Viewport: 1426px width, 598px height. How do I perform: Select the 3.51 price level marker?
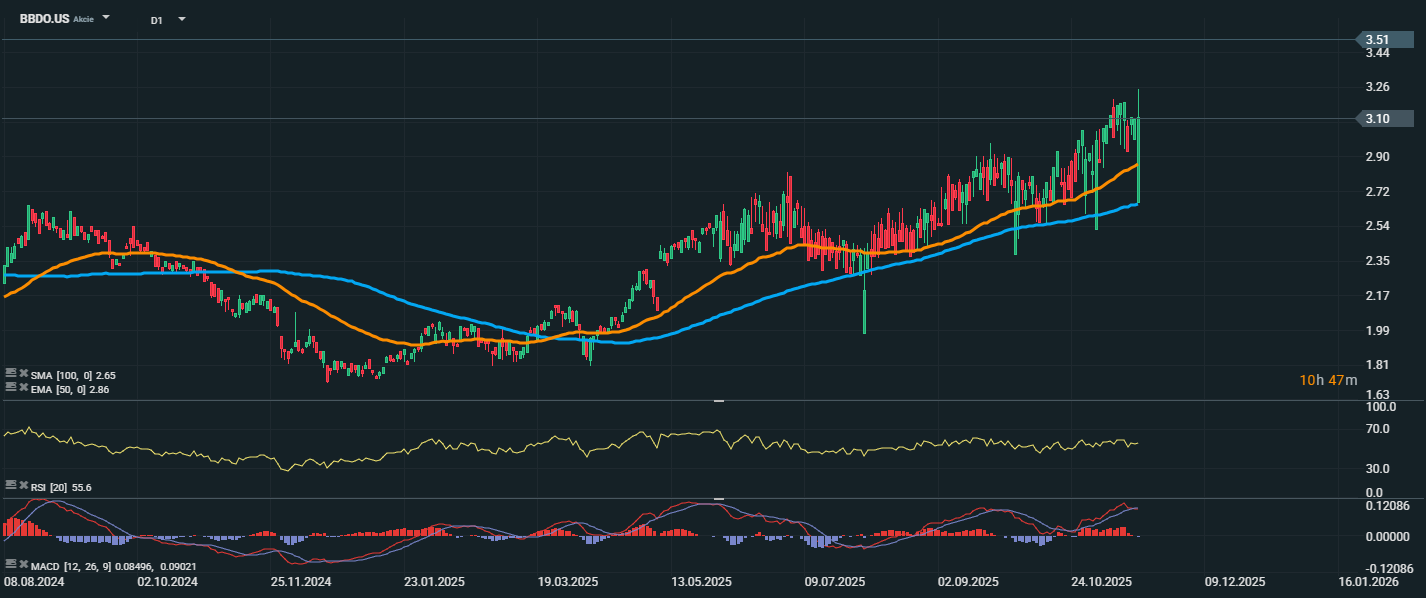tap(1376, 40)
